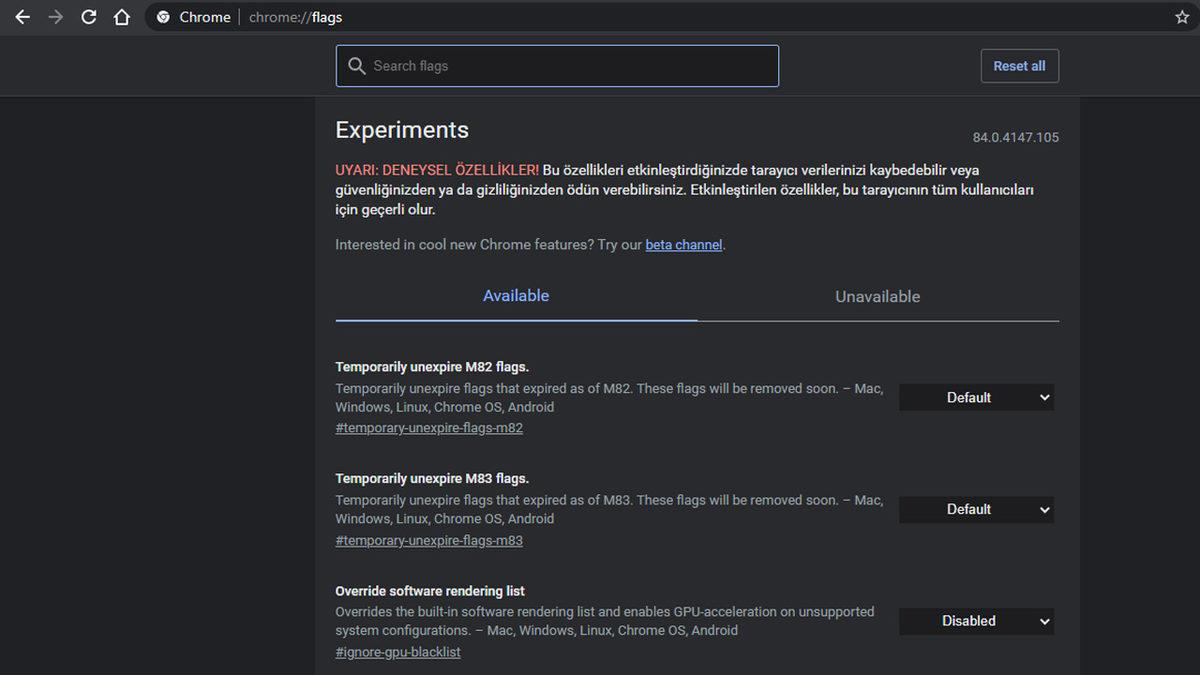
Task: Open the Disabled dropdown for software rendering override
Action: pyautogui.click(x=975, y=621)
